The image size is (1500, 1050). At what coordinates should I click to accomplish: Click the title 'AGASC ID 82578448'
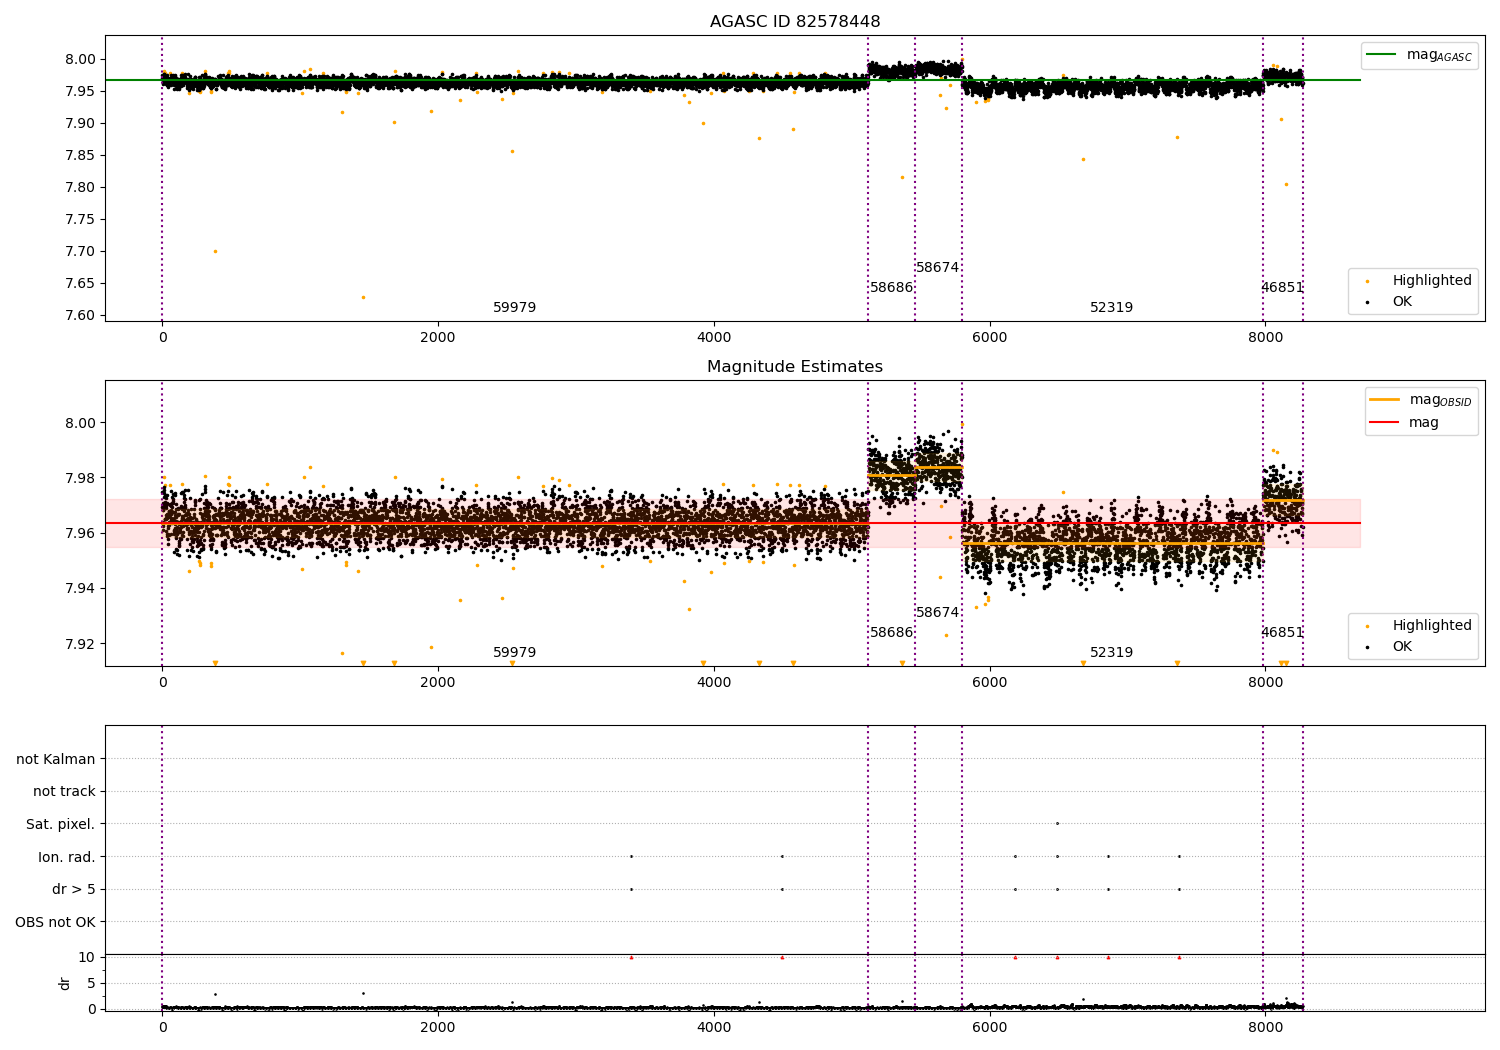(795, 22)
